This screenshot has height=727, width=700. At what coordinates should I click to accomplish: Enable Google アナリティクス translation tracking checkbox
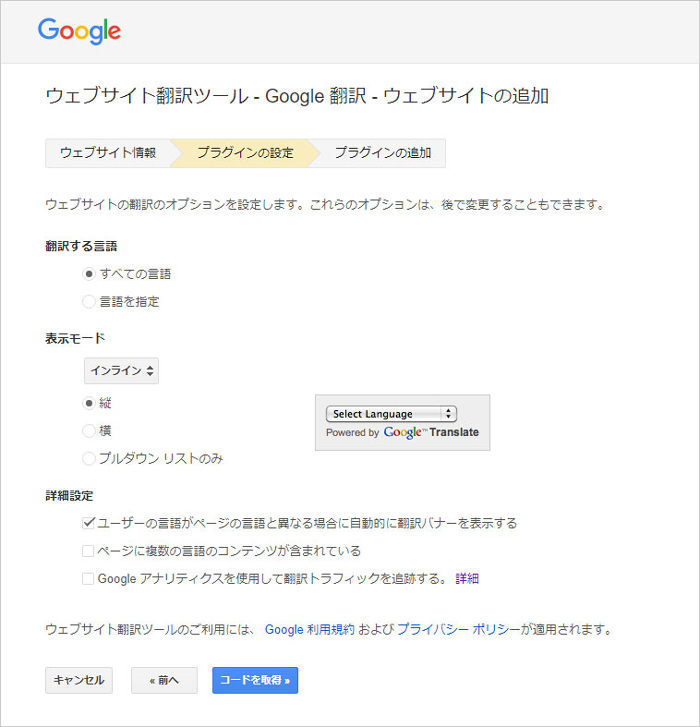(88, 579)
